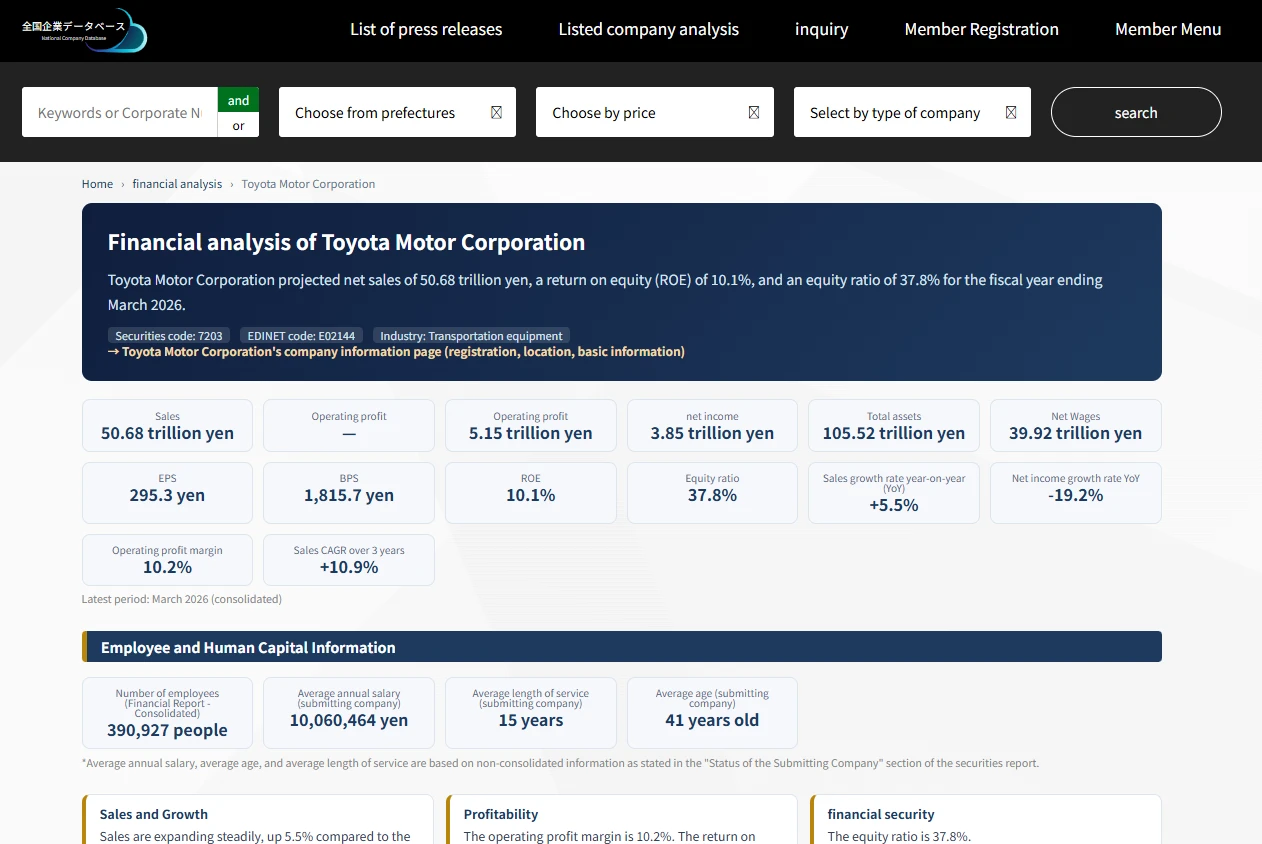Select Sales 50.68 trillion yen card
The width and height of the screenshot is (1262, 844).
[x=167, y=426]
